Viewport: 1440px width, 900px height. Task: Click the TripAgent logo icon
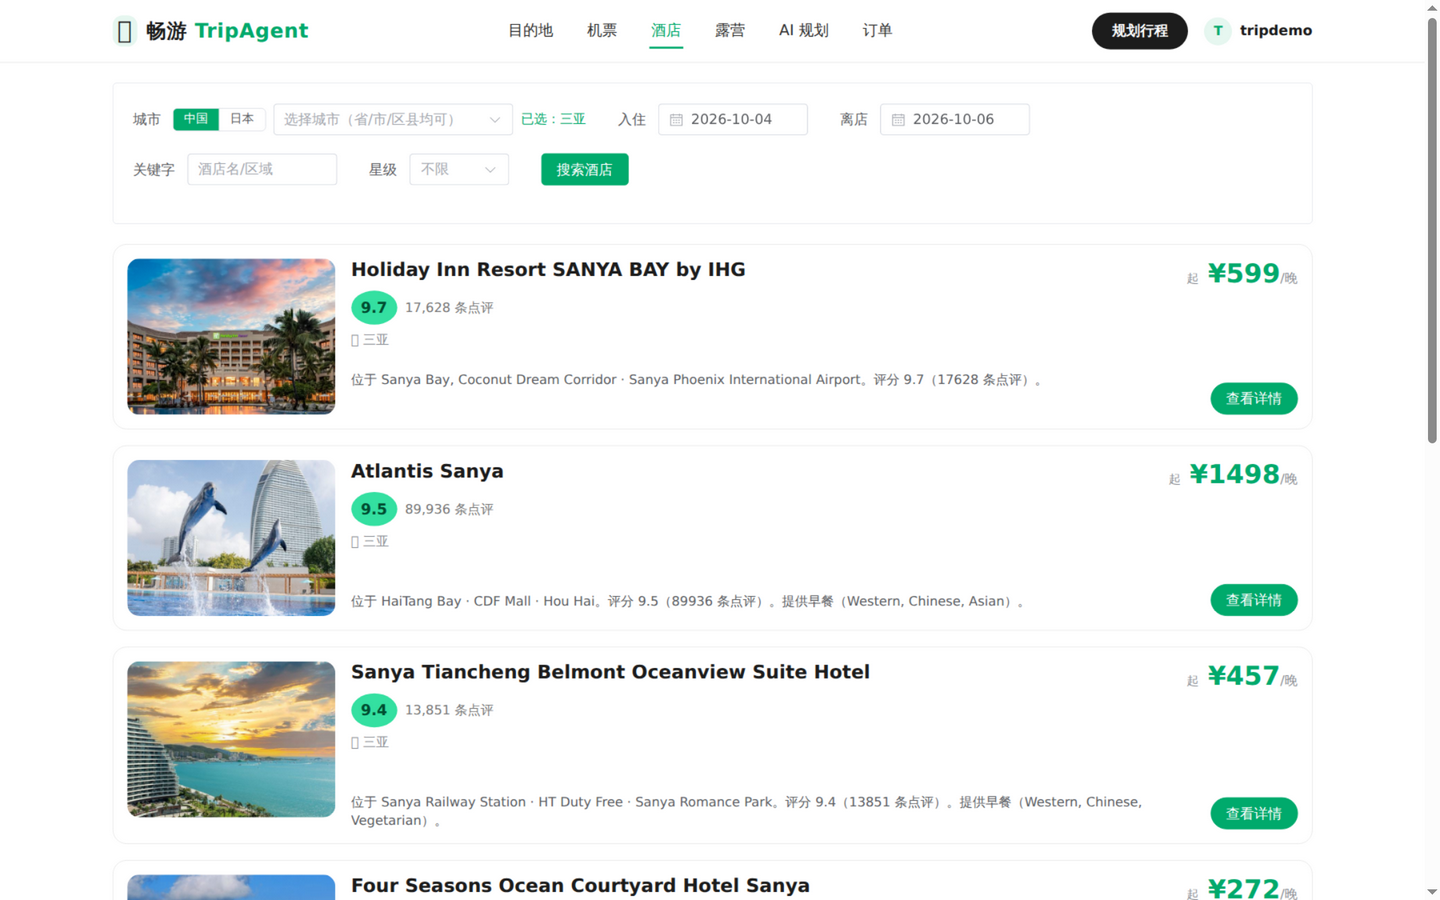click(124, 31)
